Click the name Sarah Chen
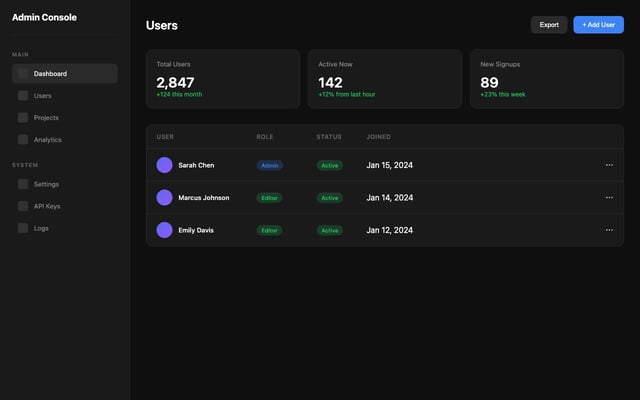The image size is (640, 400). [x=196, y=165]
